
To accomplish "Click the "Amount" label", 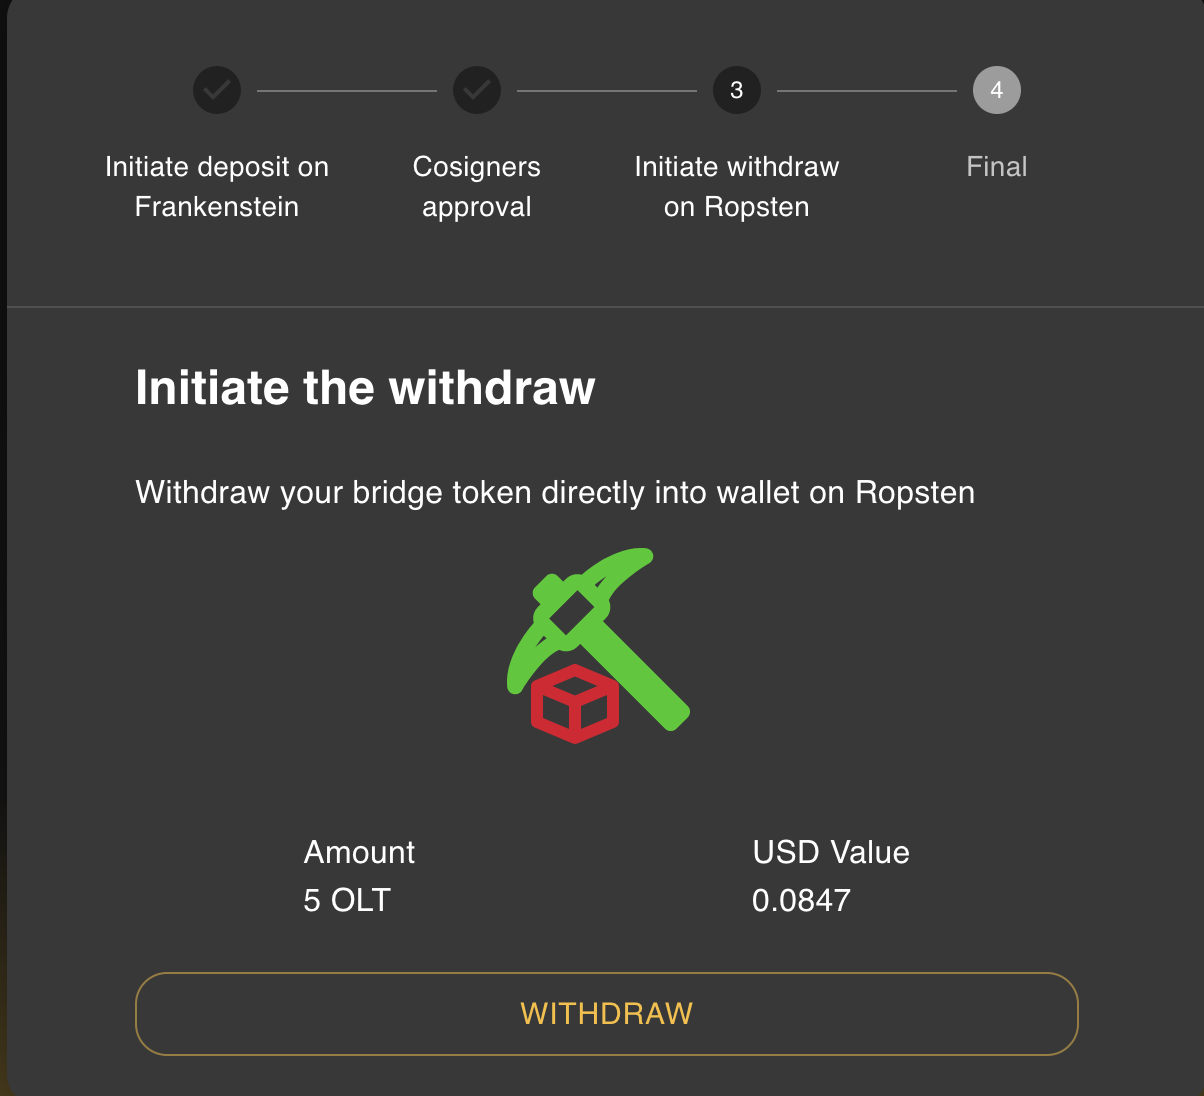I will click(x=359, y=852).
